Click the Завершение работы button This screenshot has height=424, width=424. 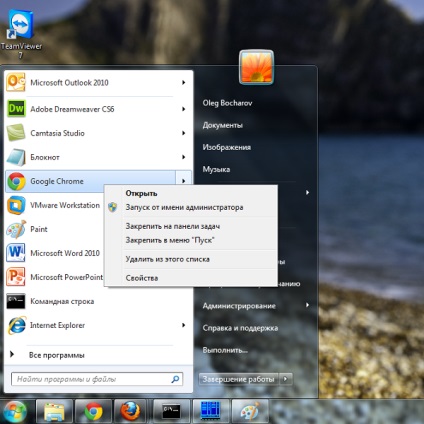[239, 379]
